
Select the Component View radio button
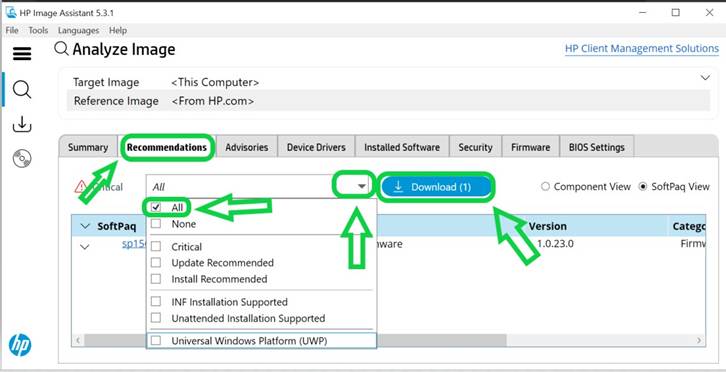coord(545,186)
